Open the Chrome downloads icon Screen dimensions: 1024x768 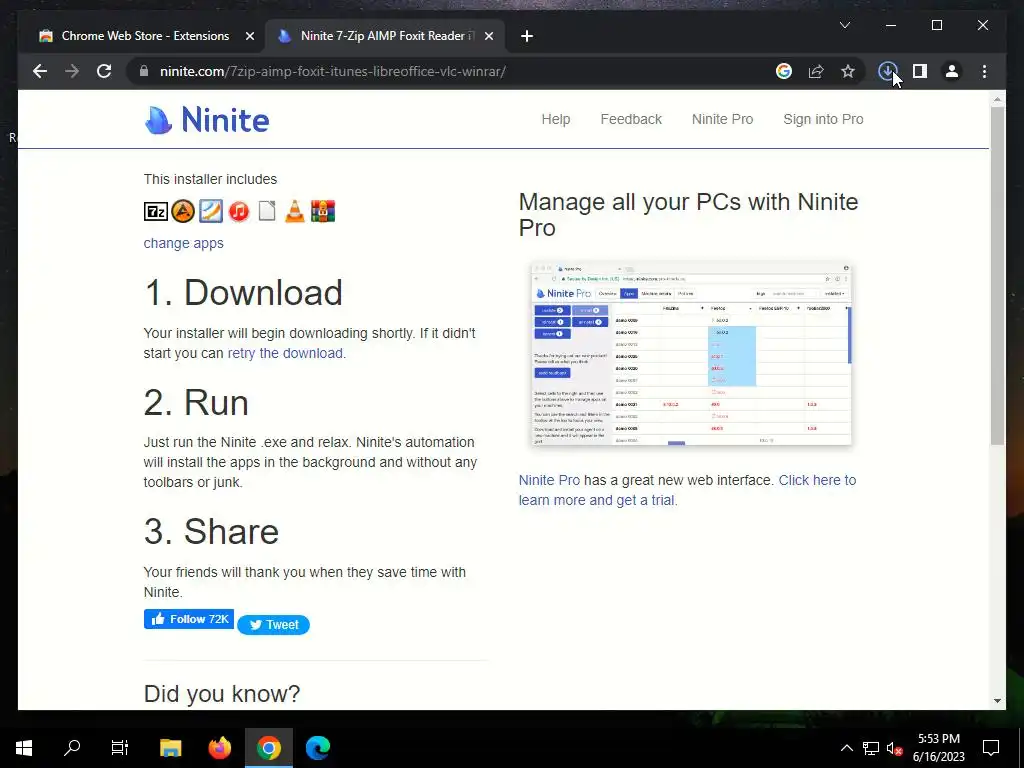pos(887,71)
